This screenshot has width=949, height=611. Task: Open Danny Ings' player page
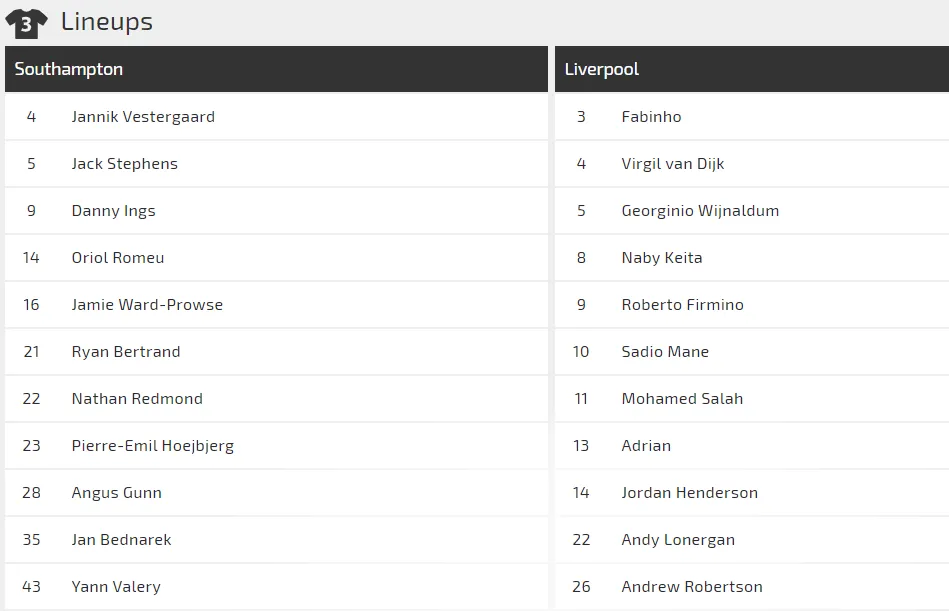113,211
